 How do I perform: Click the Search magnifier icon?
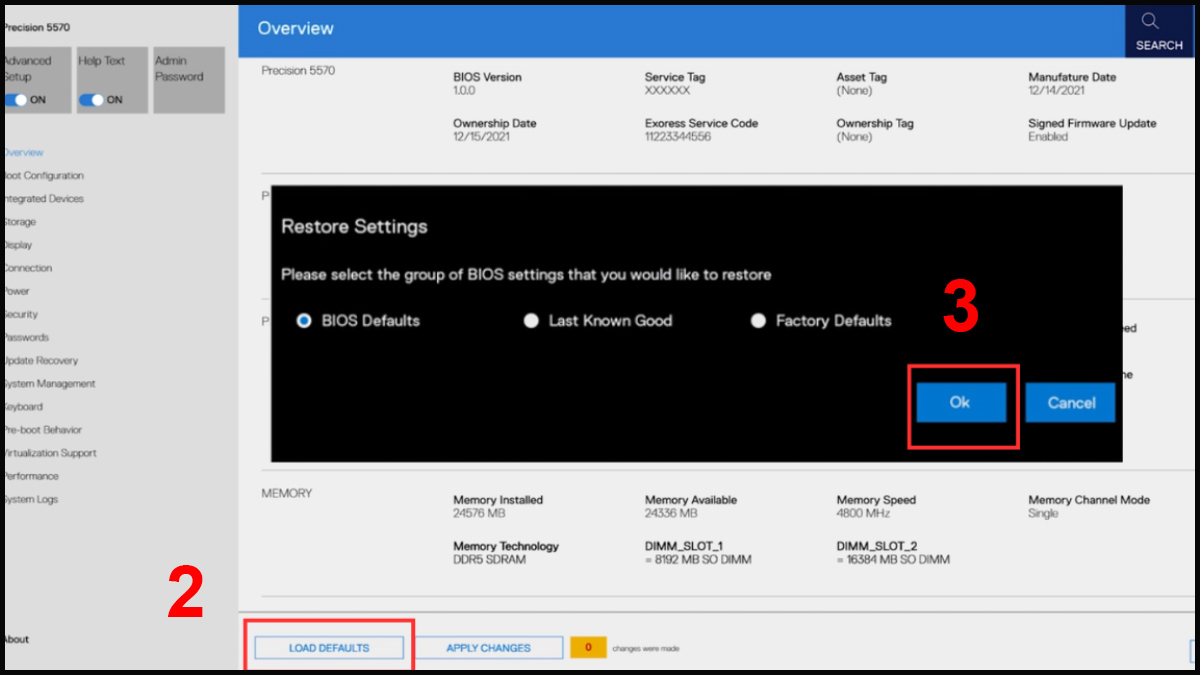1149,22
